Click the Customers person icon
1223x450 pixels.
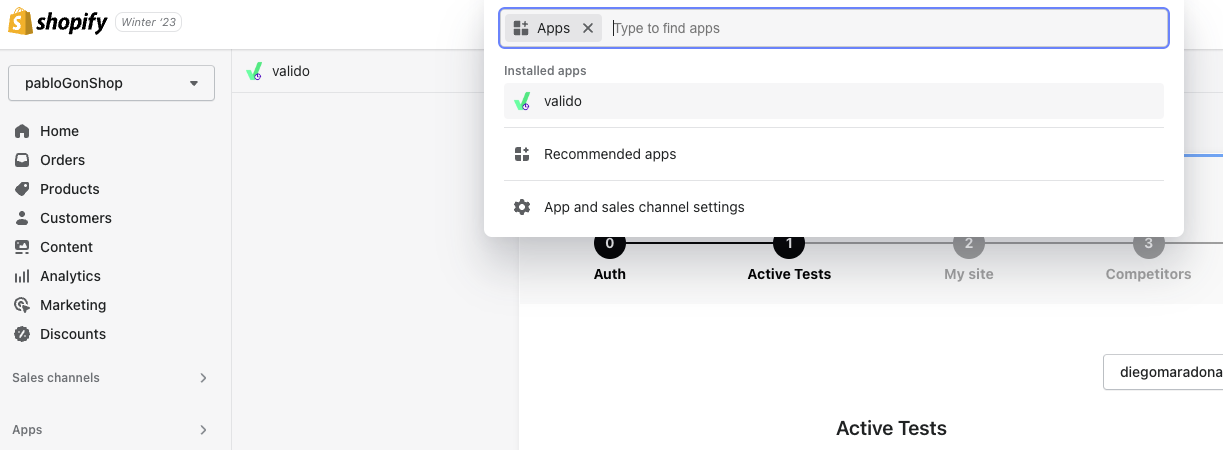coord(22,218)
